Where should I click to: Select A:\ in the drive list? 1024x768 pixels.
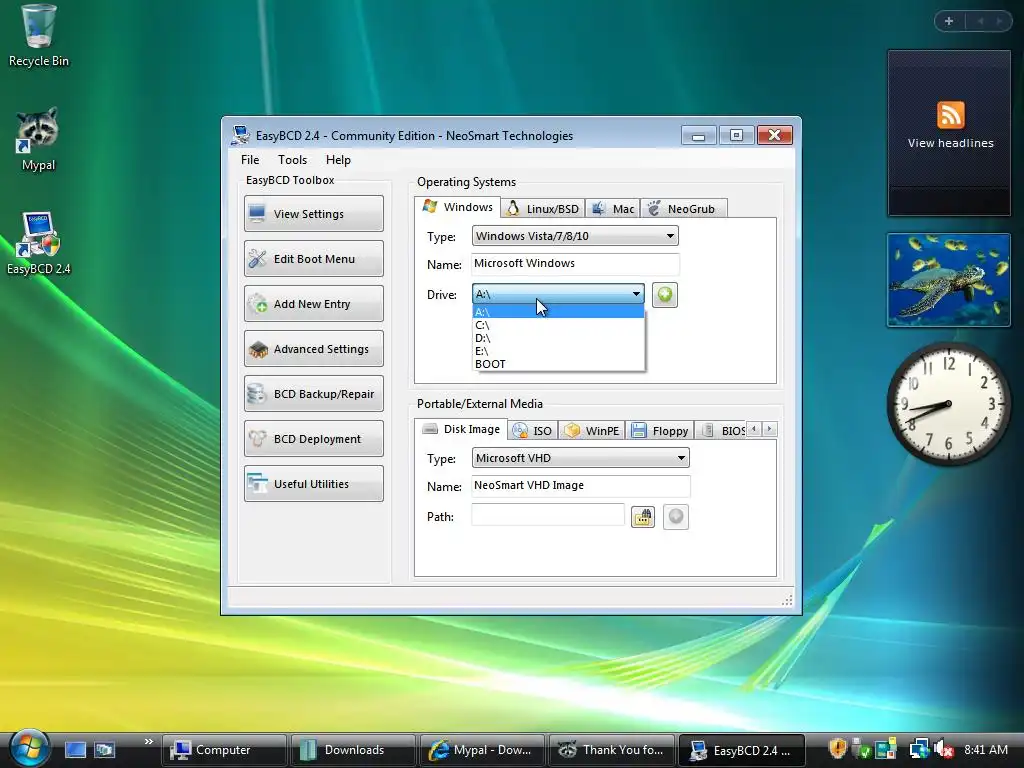coord(558,312)
